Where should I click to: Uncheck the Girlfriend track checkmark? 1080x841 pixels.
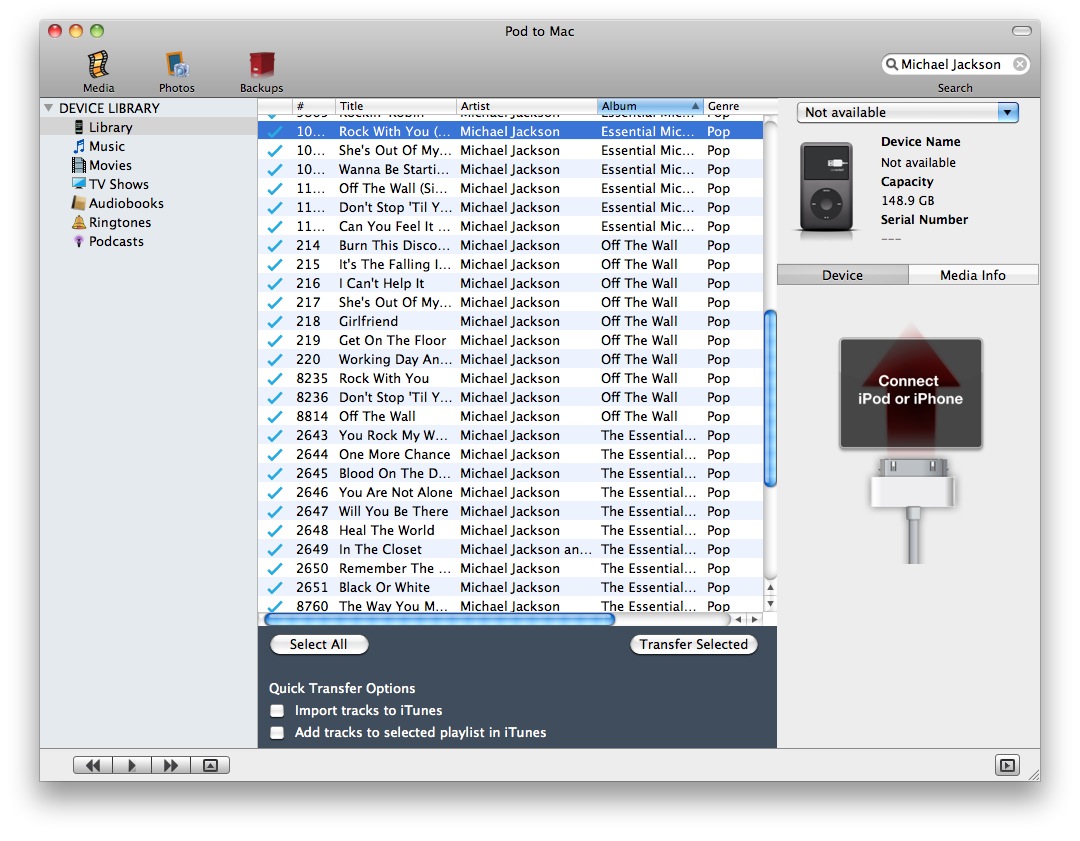coord(274,322)
